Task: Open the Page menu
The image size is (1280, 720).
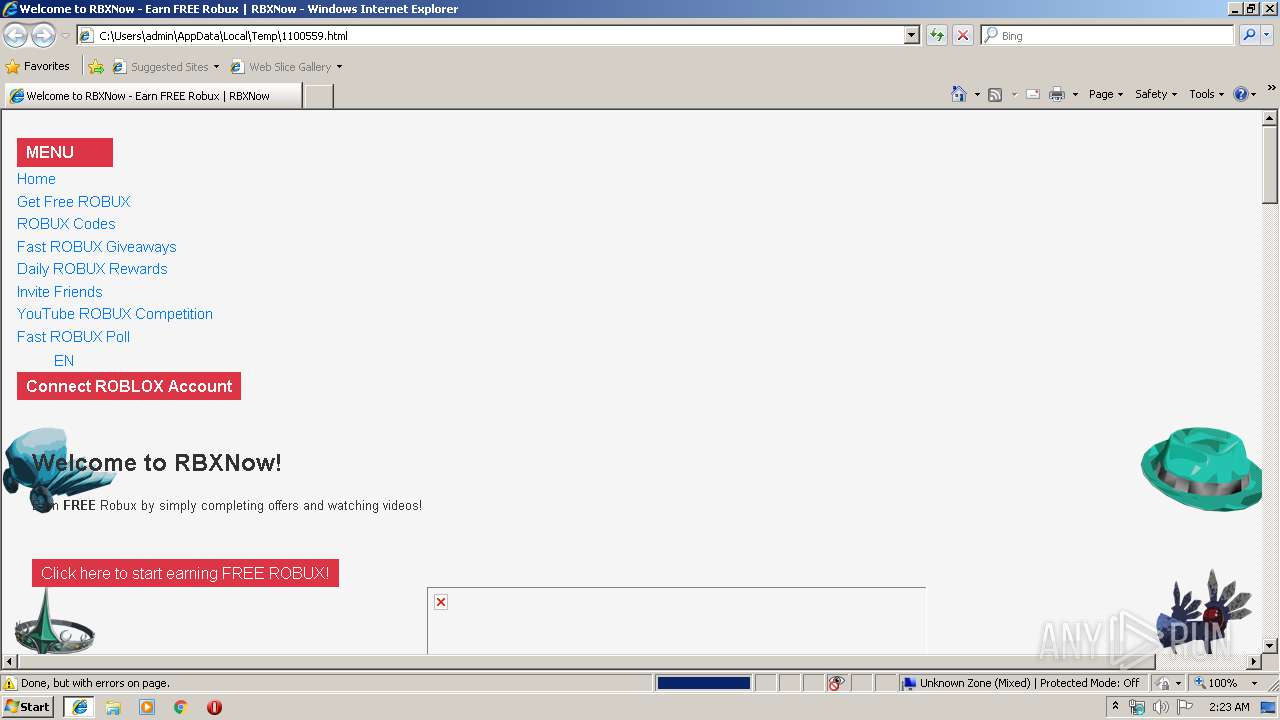Action: coord(1106,94)
